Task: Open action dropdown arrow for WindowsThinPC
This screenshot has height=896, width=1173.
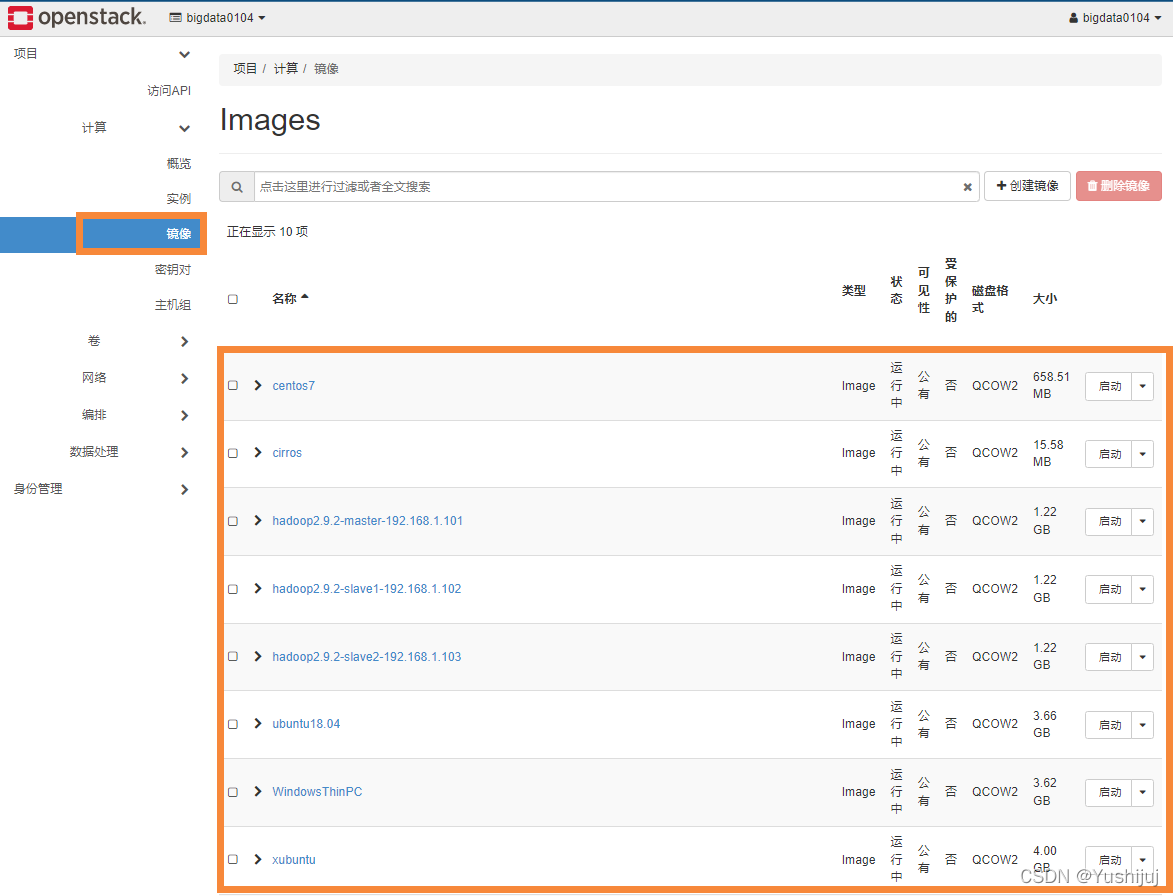Action: (1142, 792)
